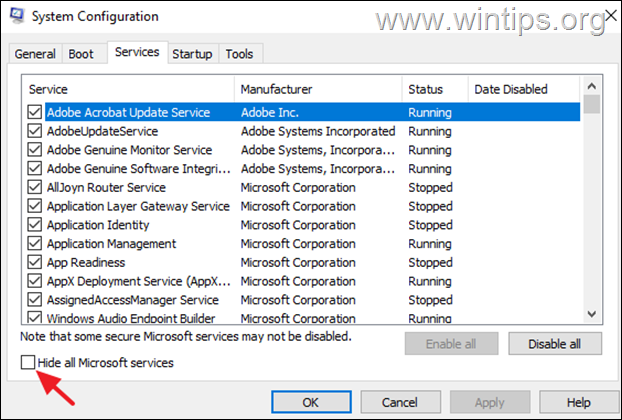
Task: Uncheck Adobe Acrobat Update Service
Action: coord(35,112)
